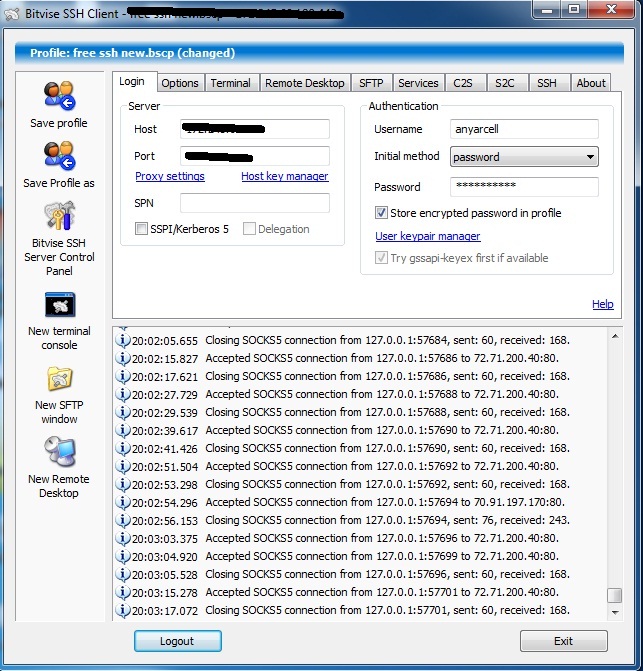
Task: Click the Port input field
Action: 255,156
